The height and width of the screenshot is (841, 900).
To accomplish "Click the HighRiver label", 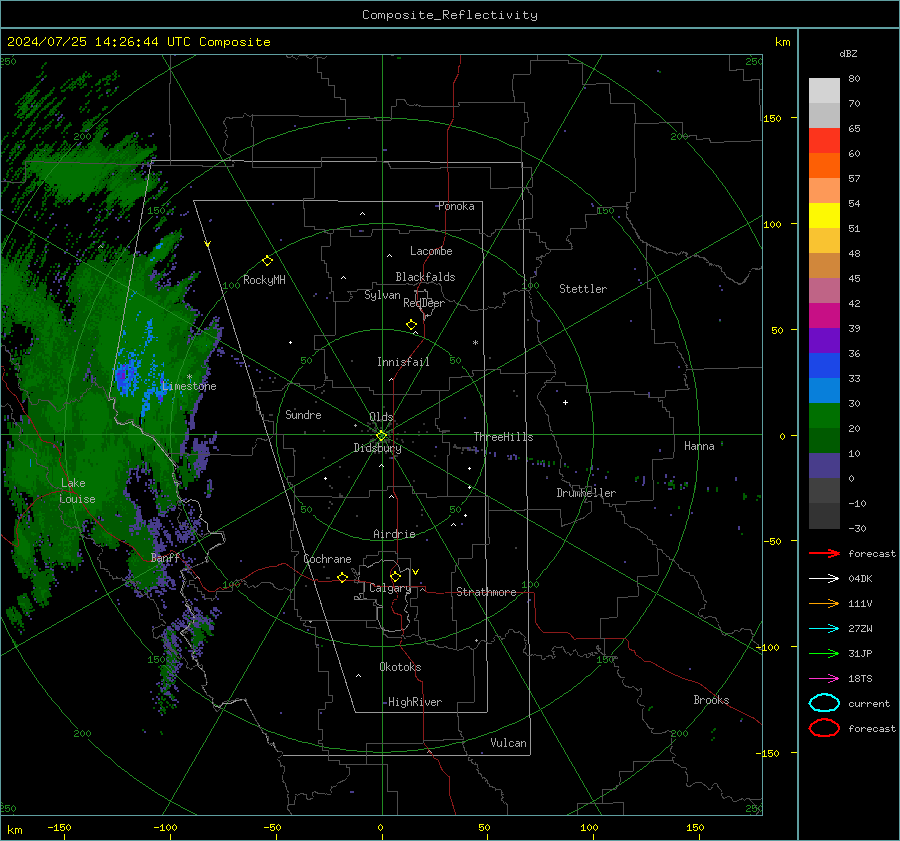I will click(415, 702).
